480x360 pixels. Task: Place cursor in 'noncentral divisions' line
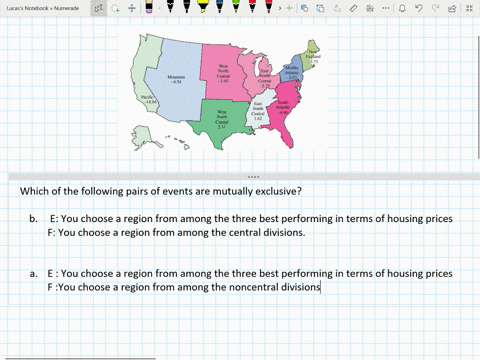pos(184,287)
